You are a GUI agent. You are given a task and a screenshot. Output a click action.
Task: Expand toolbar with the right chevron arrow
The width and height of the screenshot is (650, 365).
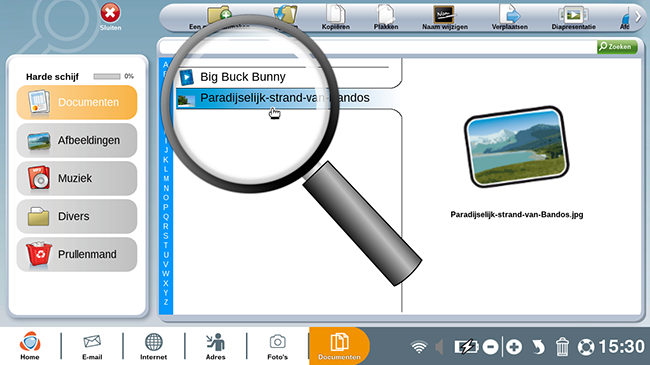click(638, 17)
